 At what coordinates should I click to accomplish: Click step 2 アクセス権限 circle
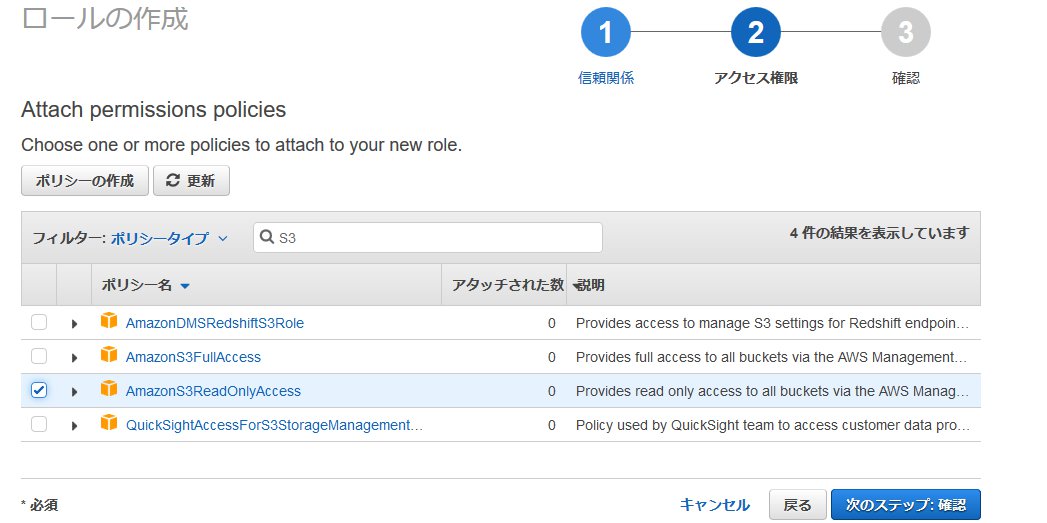coord(755,33)
